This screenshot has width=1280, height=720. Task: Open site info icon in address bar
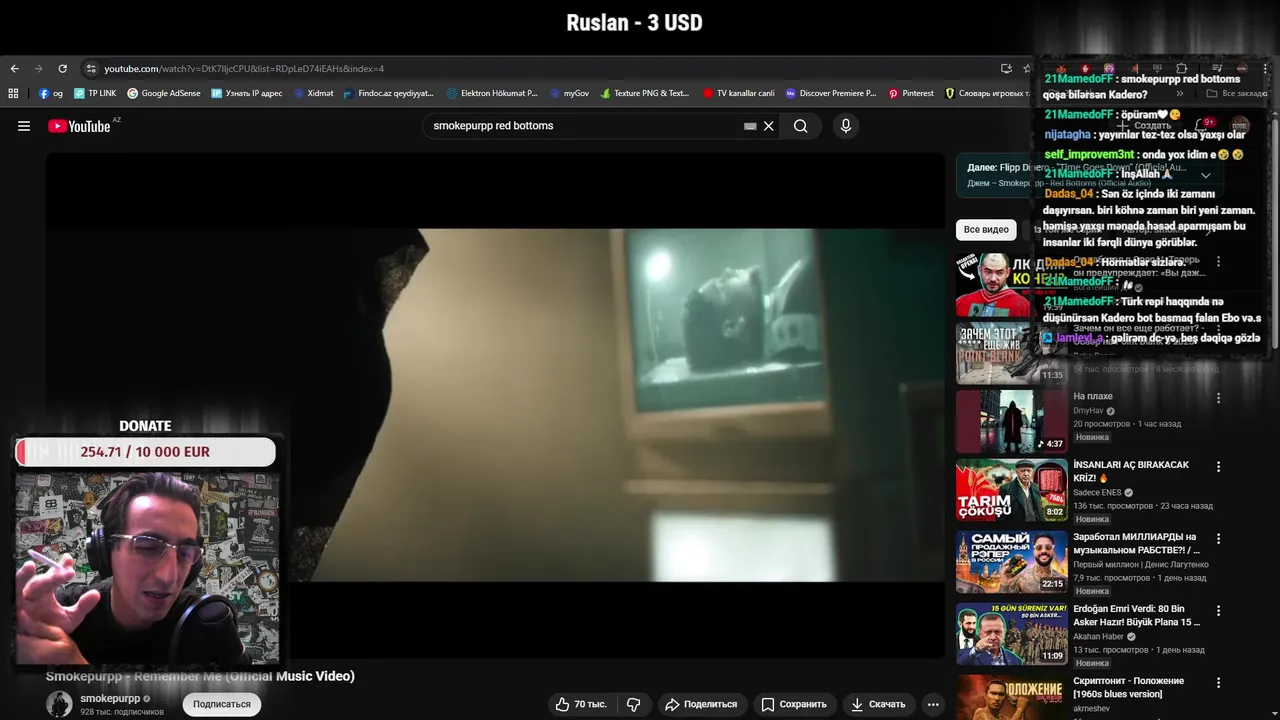pyautogui.click(x=91, y=69)
